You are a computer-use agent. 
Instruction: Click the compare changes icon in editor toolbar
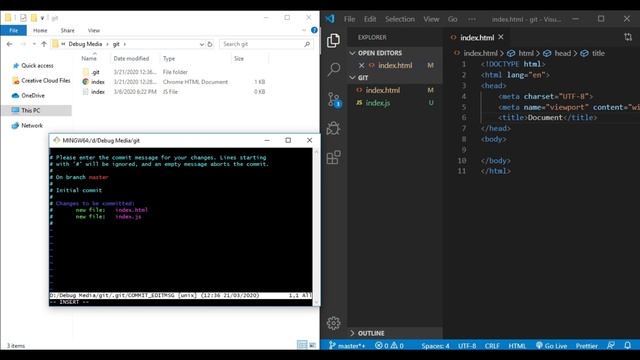pyautogui.click(x=628, y=37)
